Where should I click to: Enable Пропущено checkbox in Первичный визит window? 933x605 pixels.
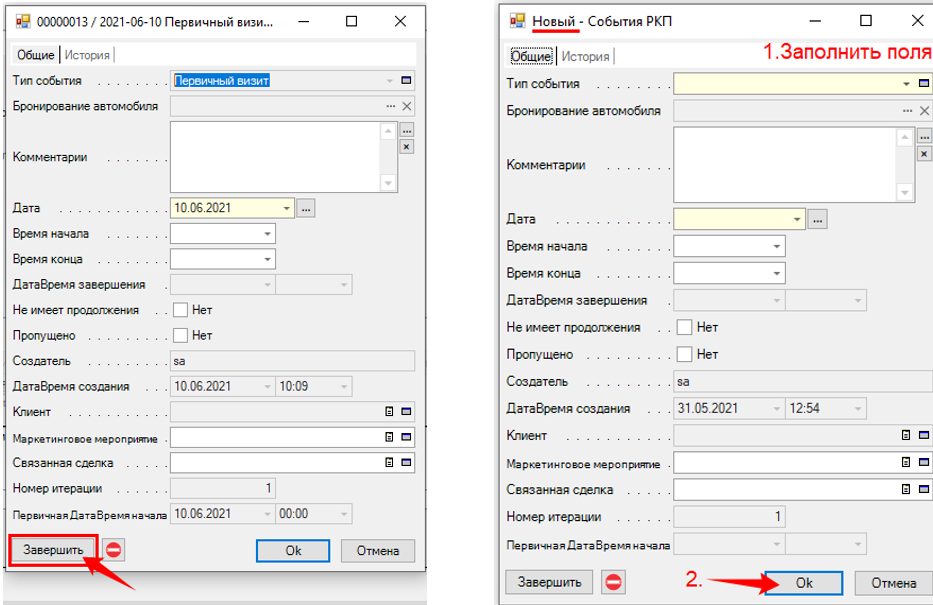[x=181, y=335]
